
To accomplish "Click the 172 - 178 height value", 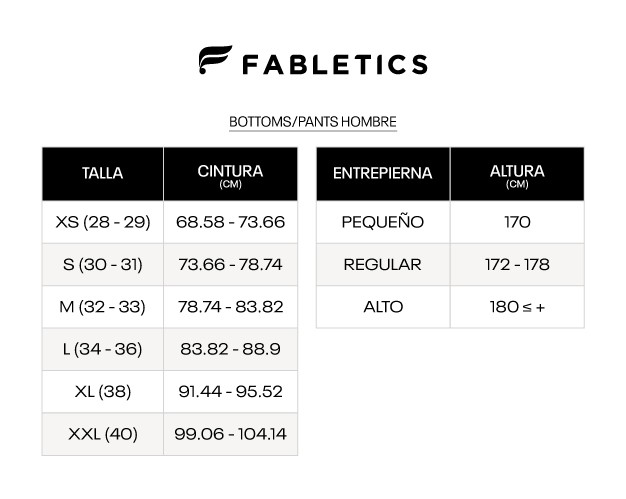I will [x=516, y=265].
